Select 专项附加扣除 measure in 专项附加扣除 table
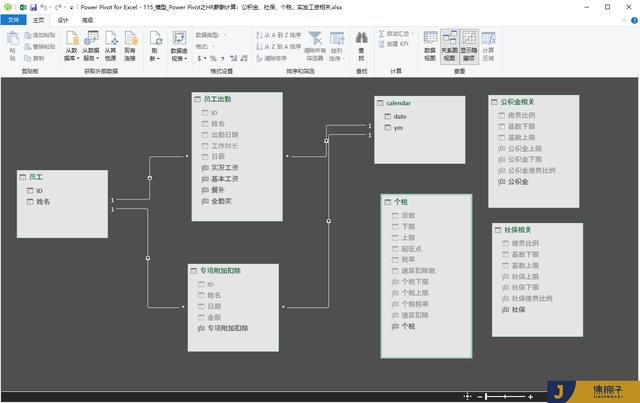This screenshot has width=640, height=403. 227,328
